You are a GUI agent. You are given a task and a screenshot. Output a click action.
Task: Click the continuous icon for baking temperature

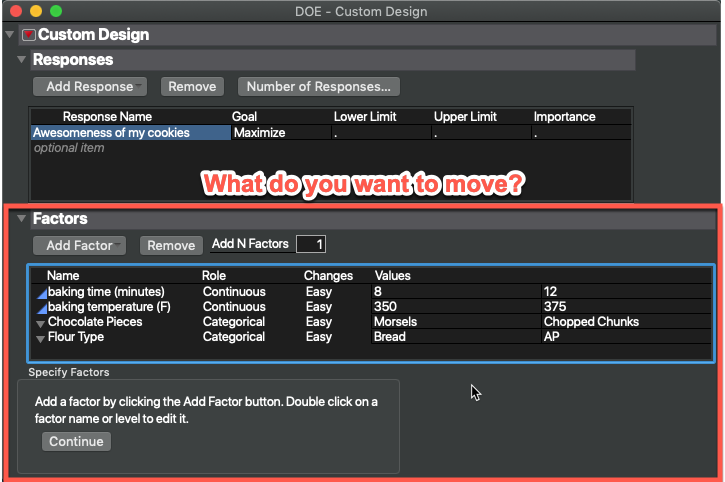point(42,308)
